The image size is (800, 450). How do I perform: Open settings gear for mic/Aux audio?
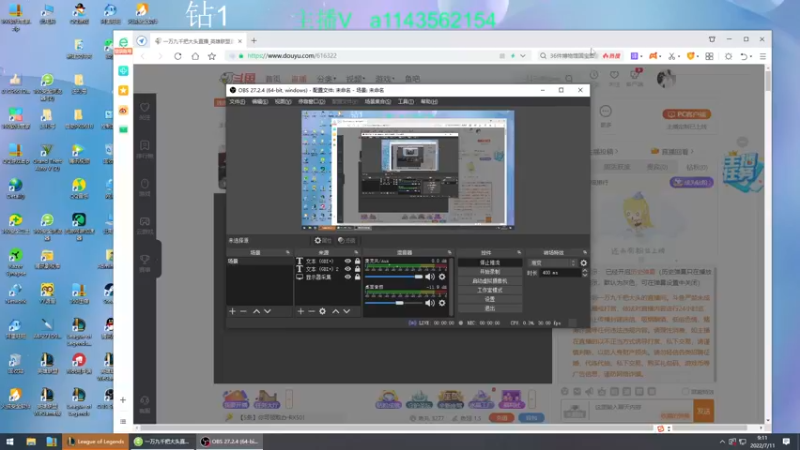tap(442, 277)
